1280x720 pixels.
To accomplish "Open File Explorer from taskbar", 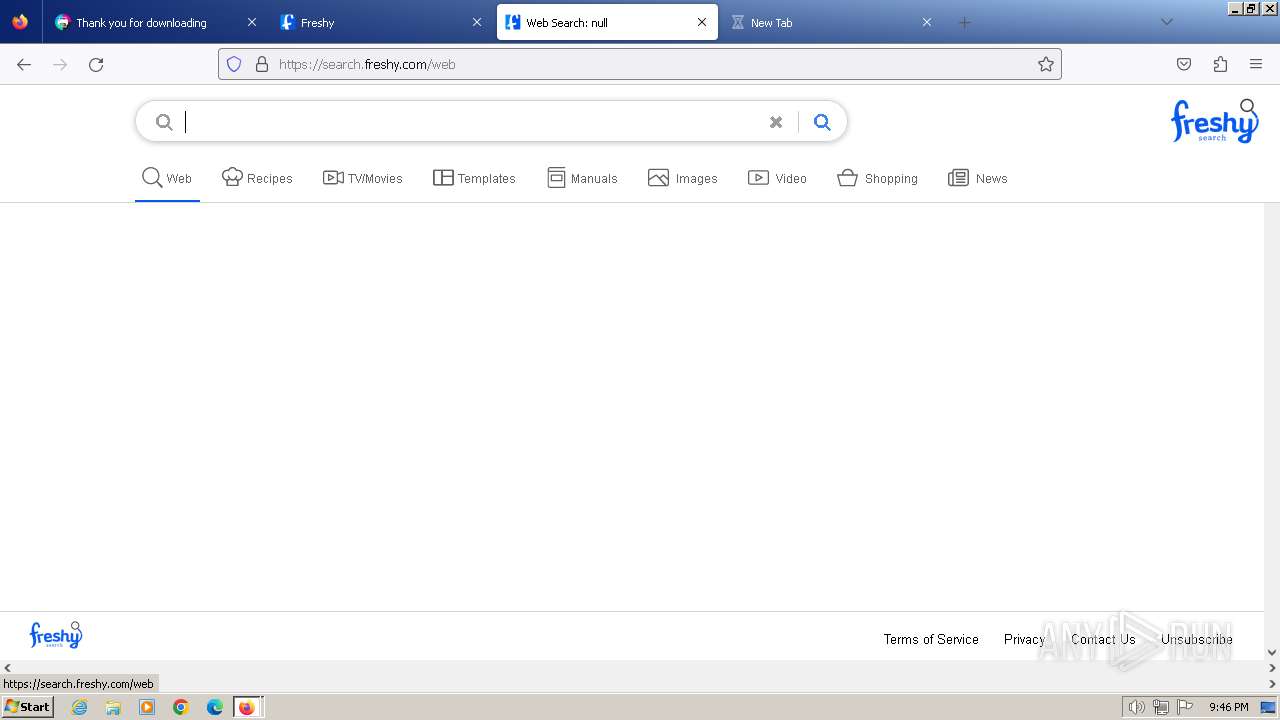I will tap(113, 707).
